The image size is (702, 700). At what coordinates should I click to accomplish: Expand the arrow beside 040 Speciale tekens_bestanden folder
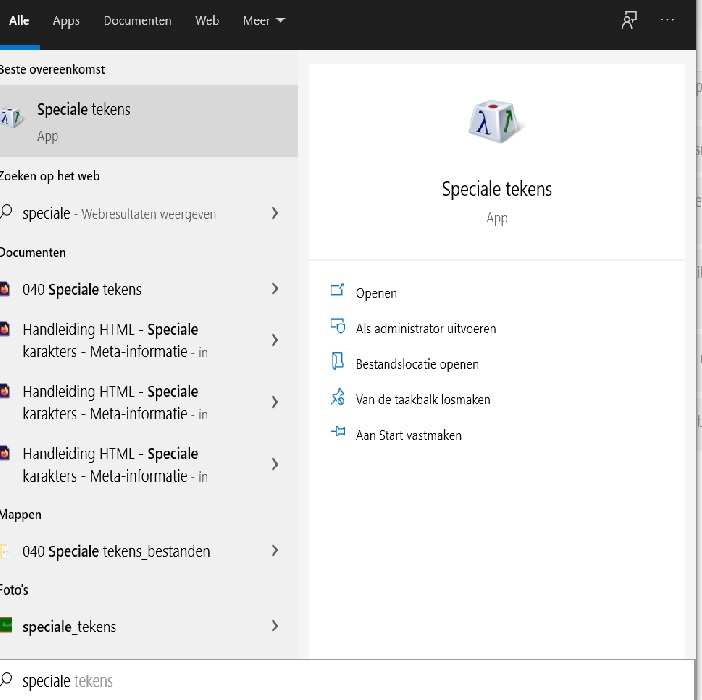[x=275, y=551]
